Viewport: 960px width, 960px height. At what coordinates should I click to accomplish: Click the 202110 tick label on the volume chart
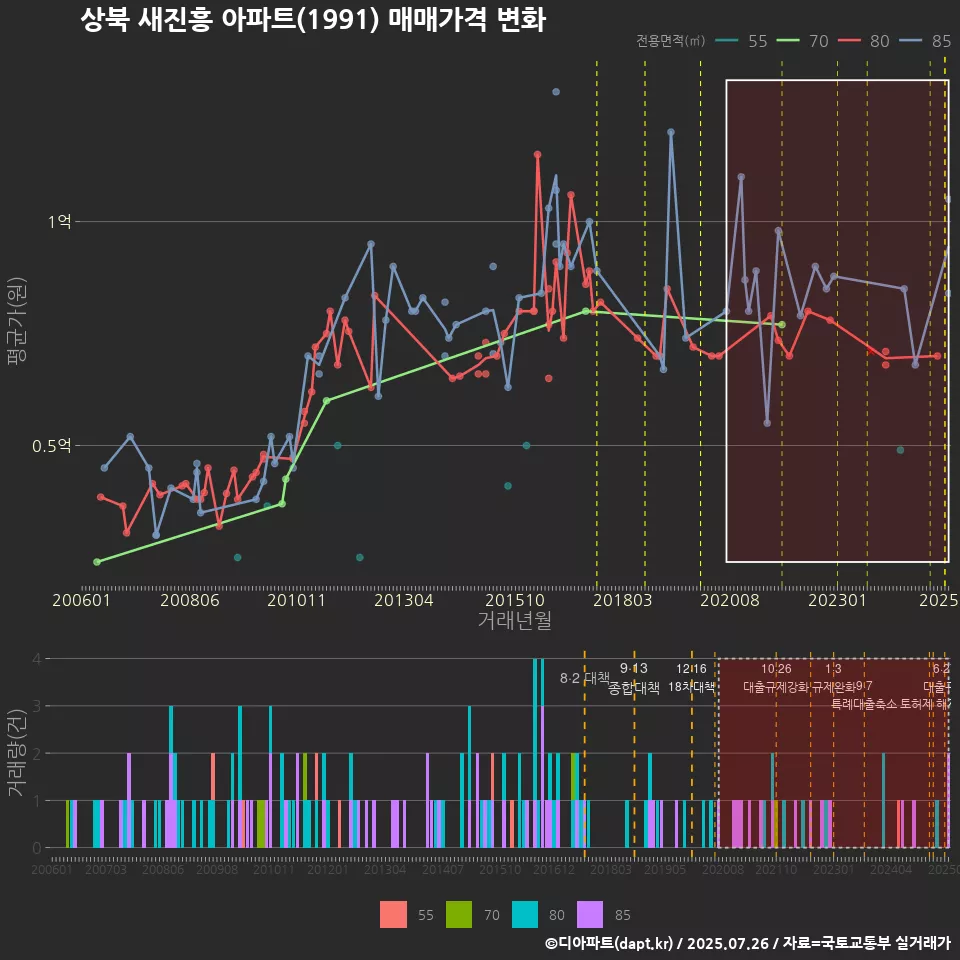pyautogui.click(x=776, y=869)
